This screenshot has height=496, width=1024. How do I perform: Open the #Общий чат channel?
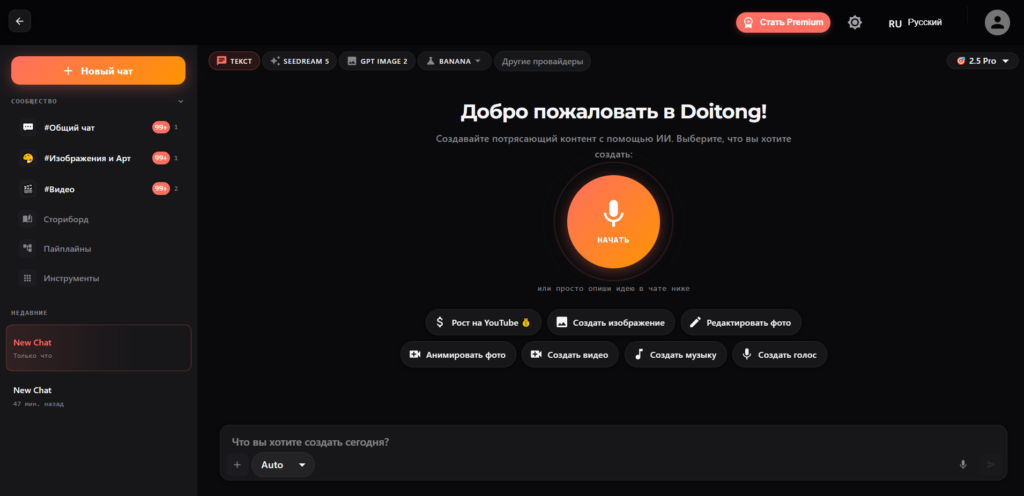tap(98, 127)
